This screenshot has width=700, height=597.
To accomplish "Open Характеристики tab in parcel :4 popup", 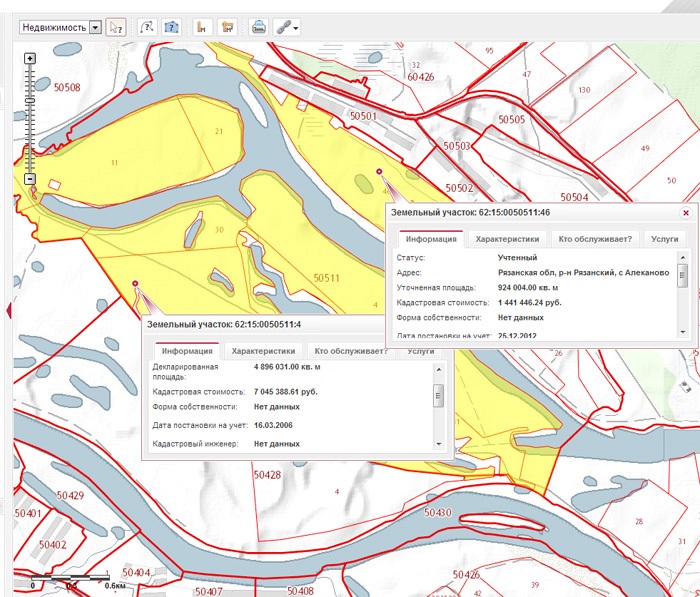I will click(265, 351).
